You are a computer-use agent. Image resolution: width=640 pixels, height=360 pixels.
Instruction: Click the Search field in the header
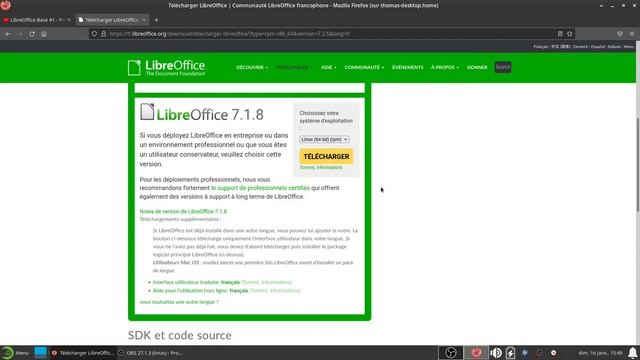pyautogui.click(x=503, y=67)
